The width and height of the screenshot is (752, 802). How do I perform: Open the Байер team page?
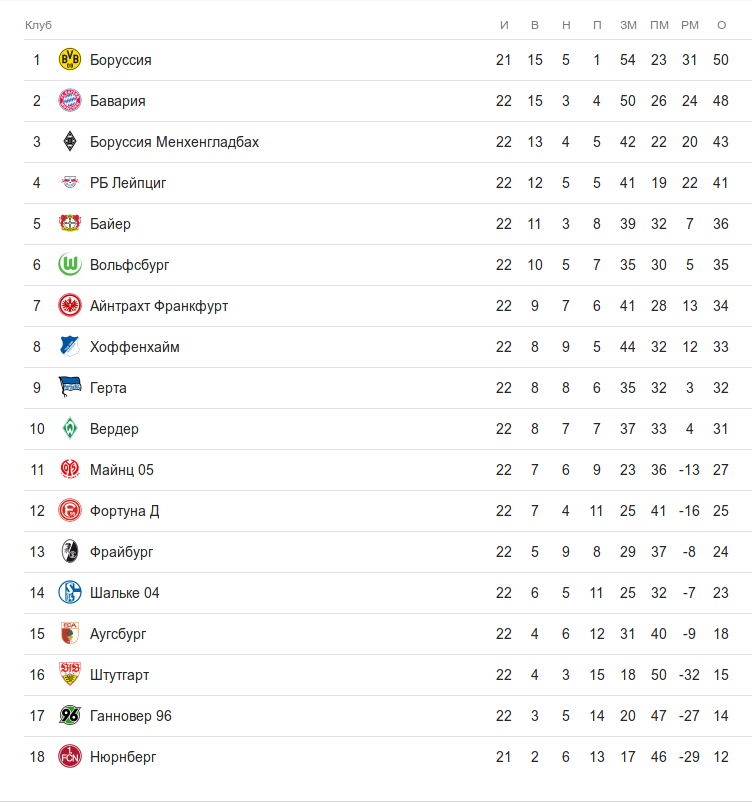pos(110,224)
